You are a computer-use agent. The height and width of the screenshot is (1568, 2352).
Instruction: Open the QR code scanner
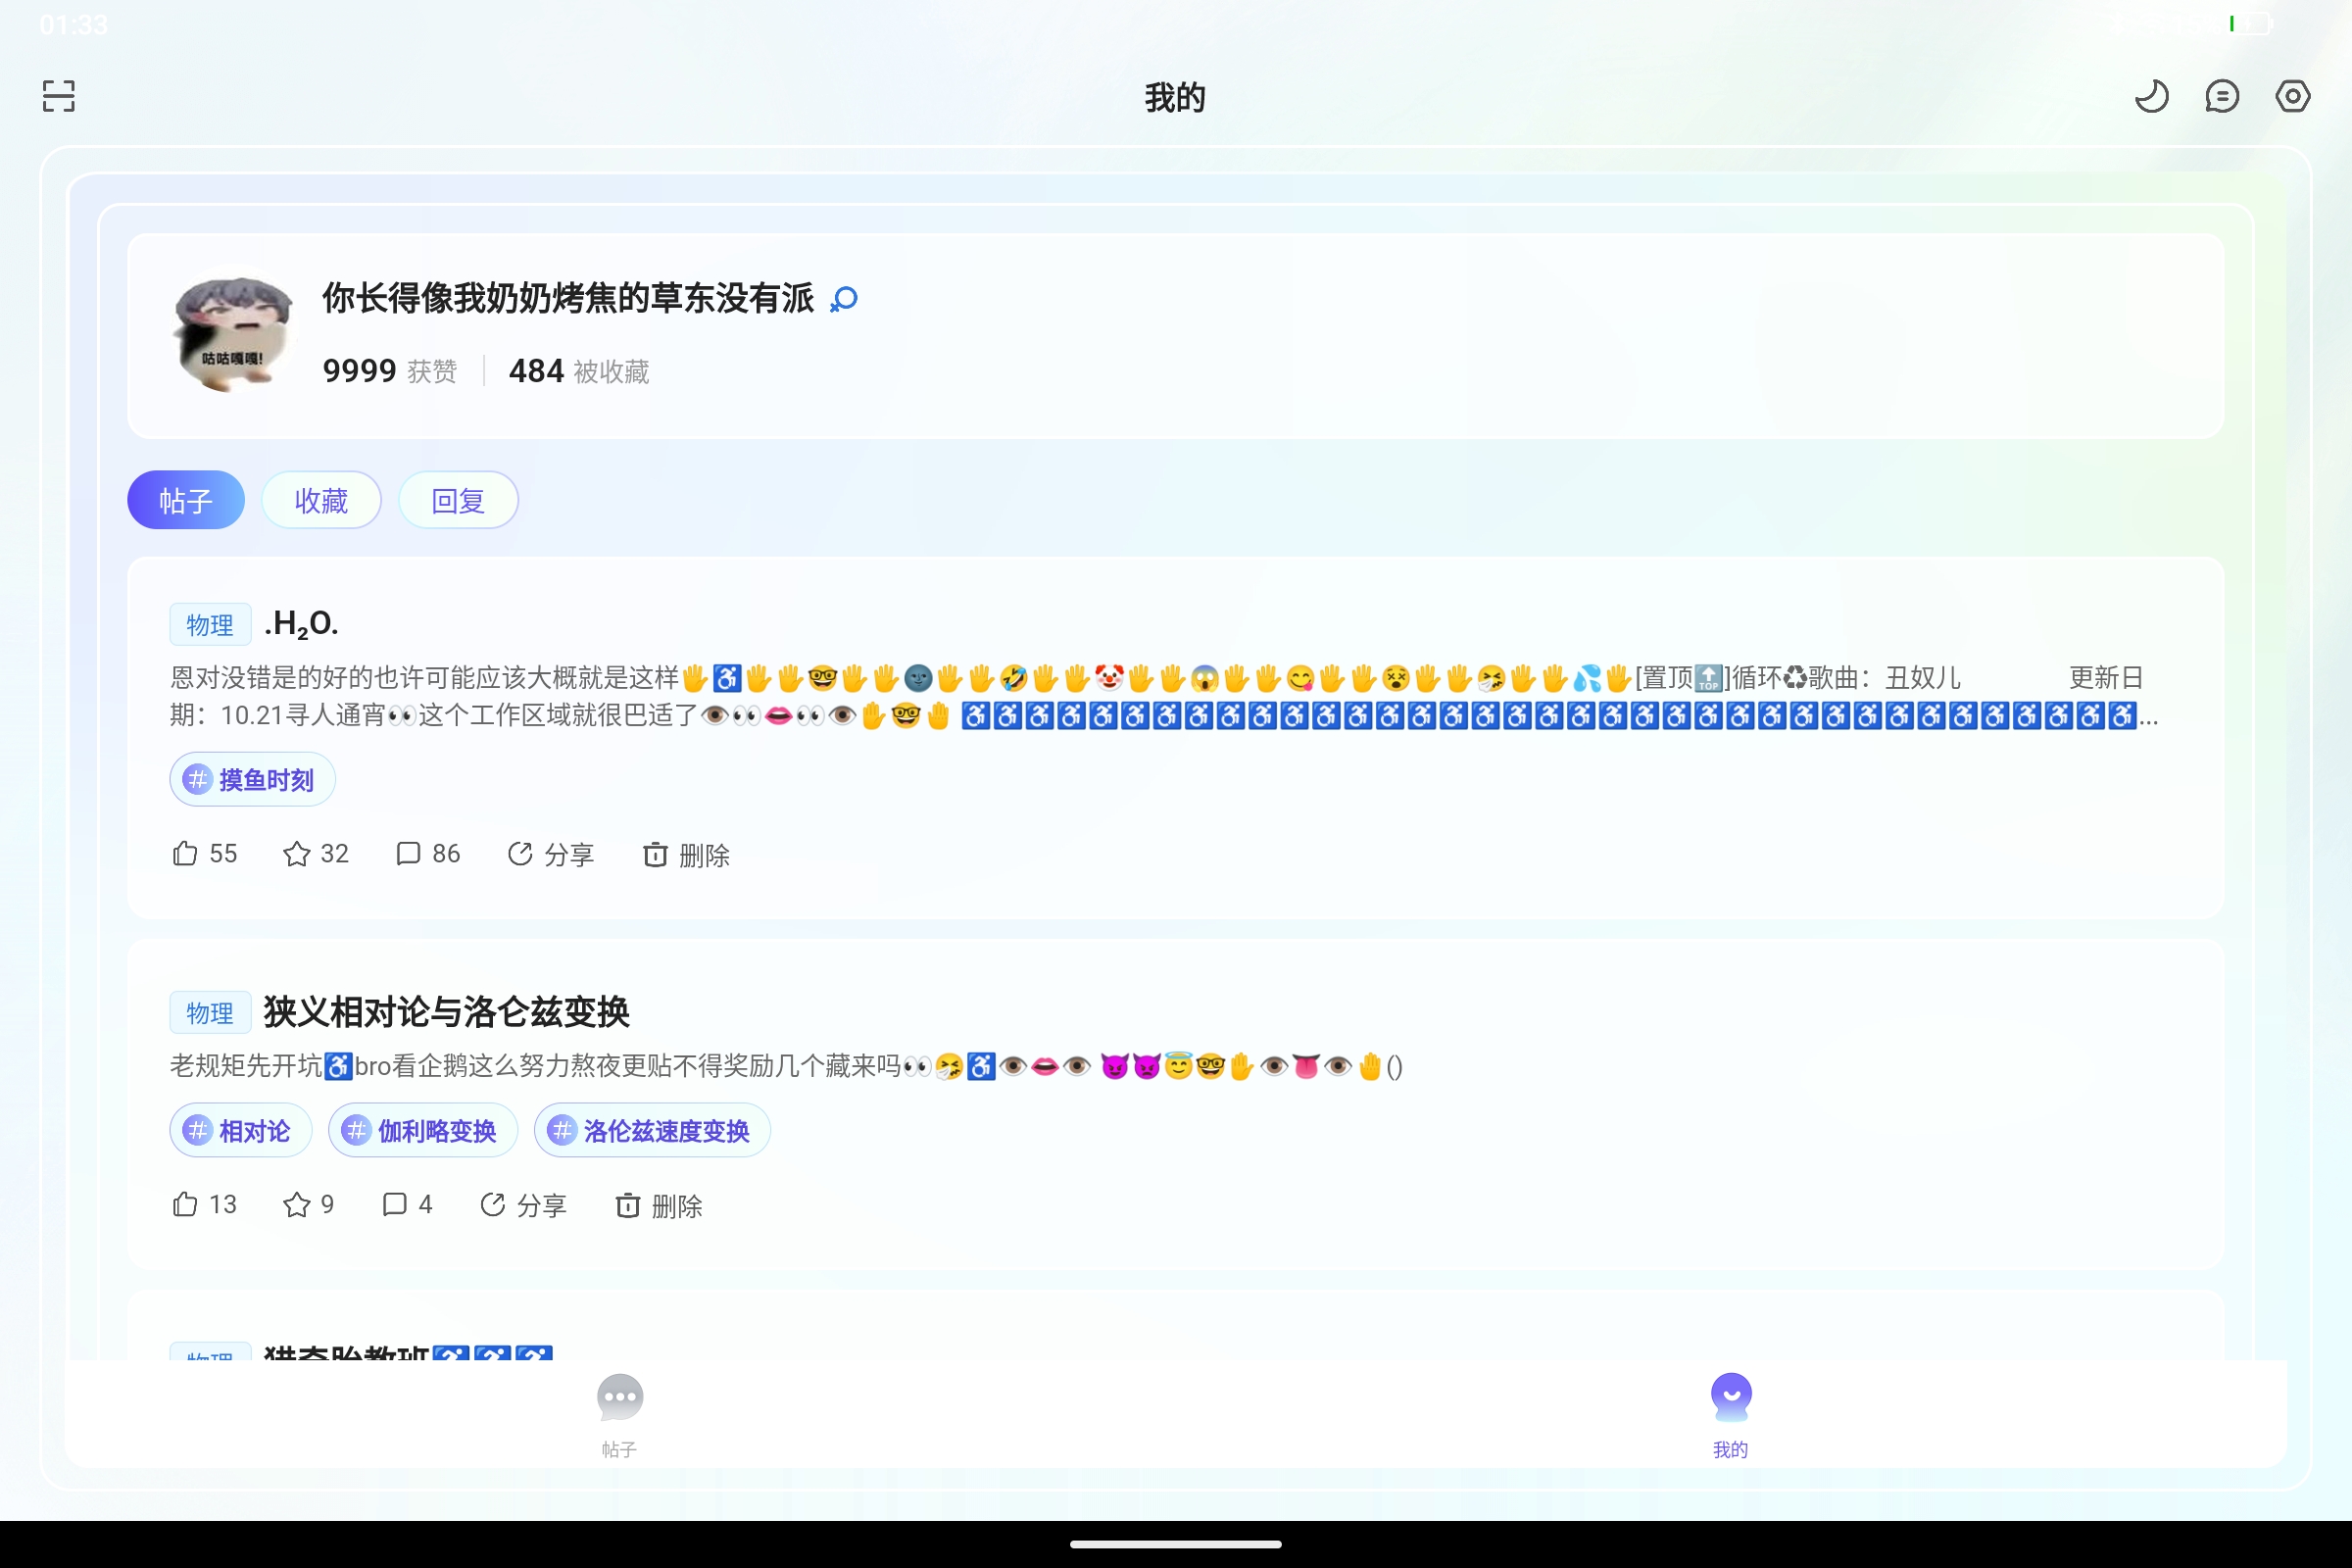tap(57, 96)
